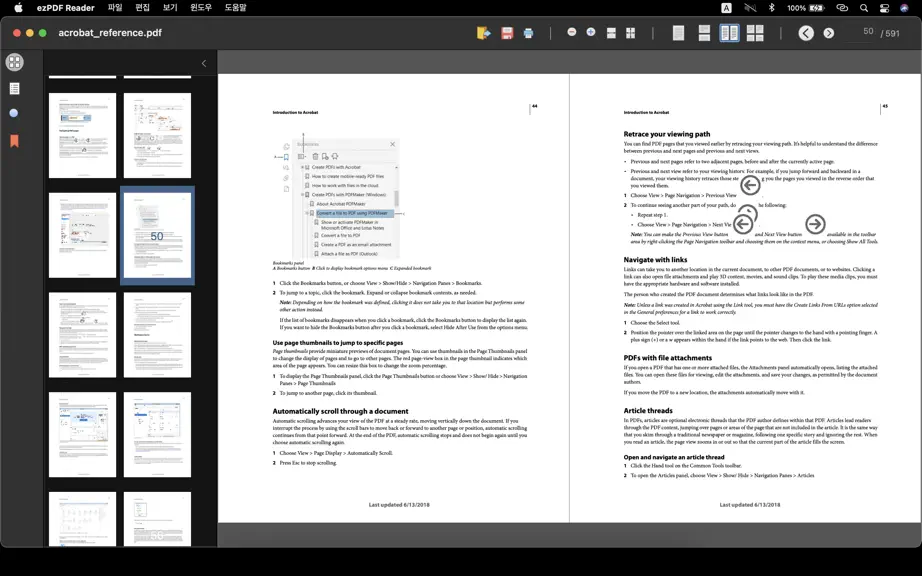Click the 'Navigate with links' heading
922x576 pixels.
pos(655,259)
